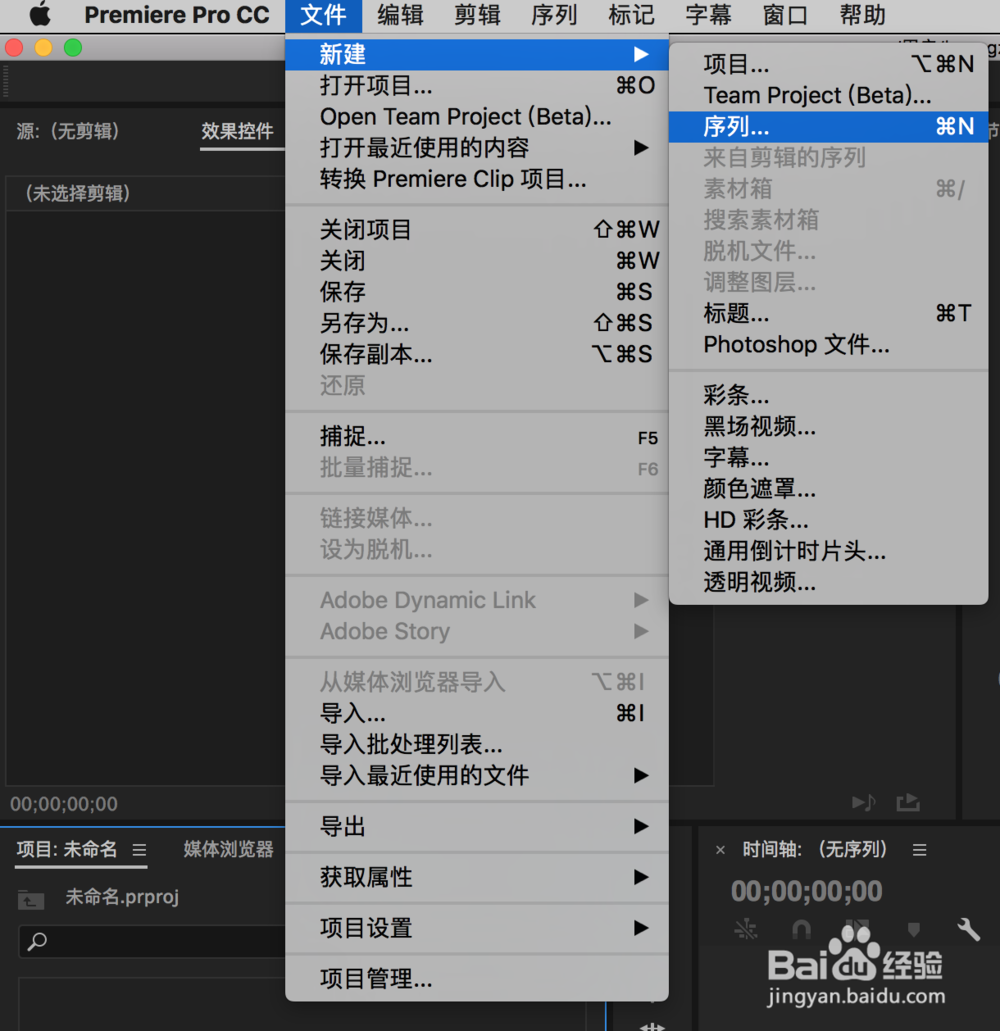
Task: Choose 透明视频... option
Action: (828, 583)
